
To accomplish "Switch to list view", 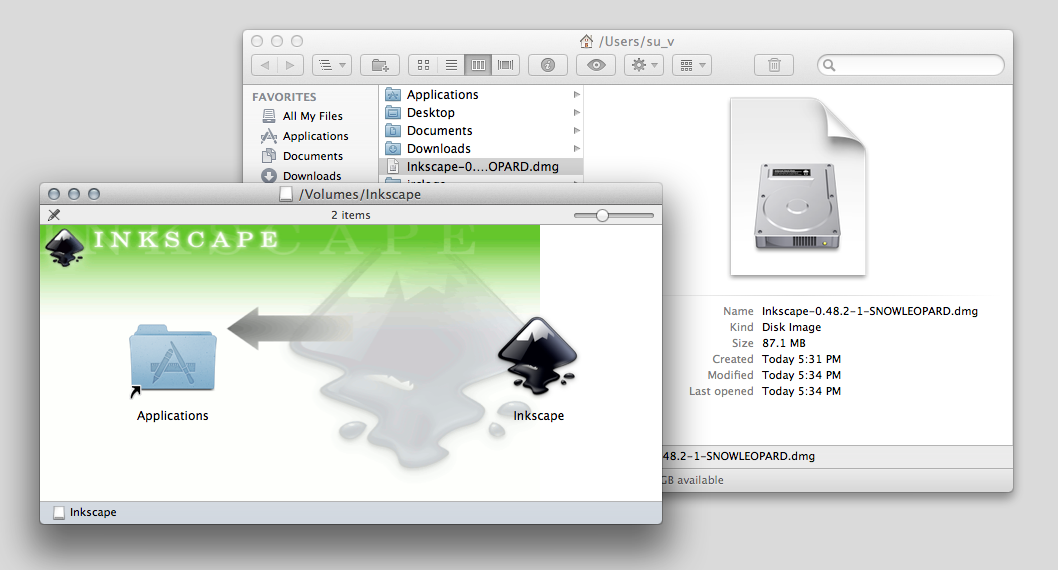I will (x=451, y=65).
